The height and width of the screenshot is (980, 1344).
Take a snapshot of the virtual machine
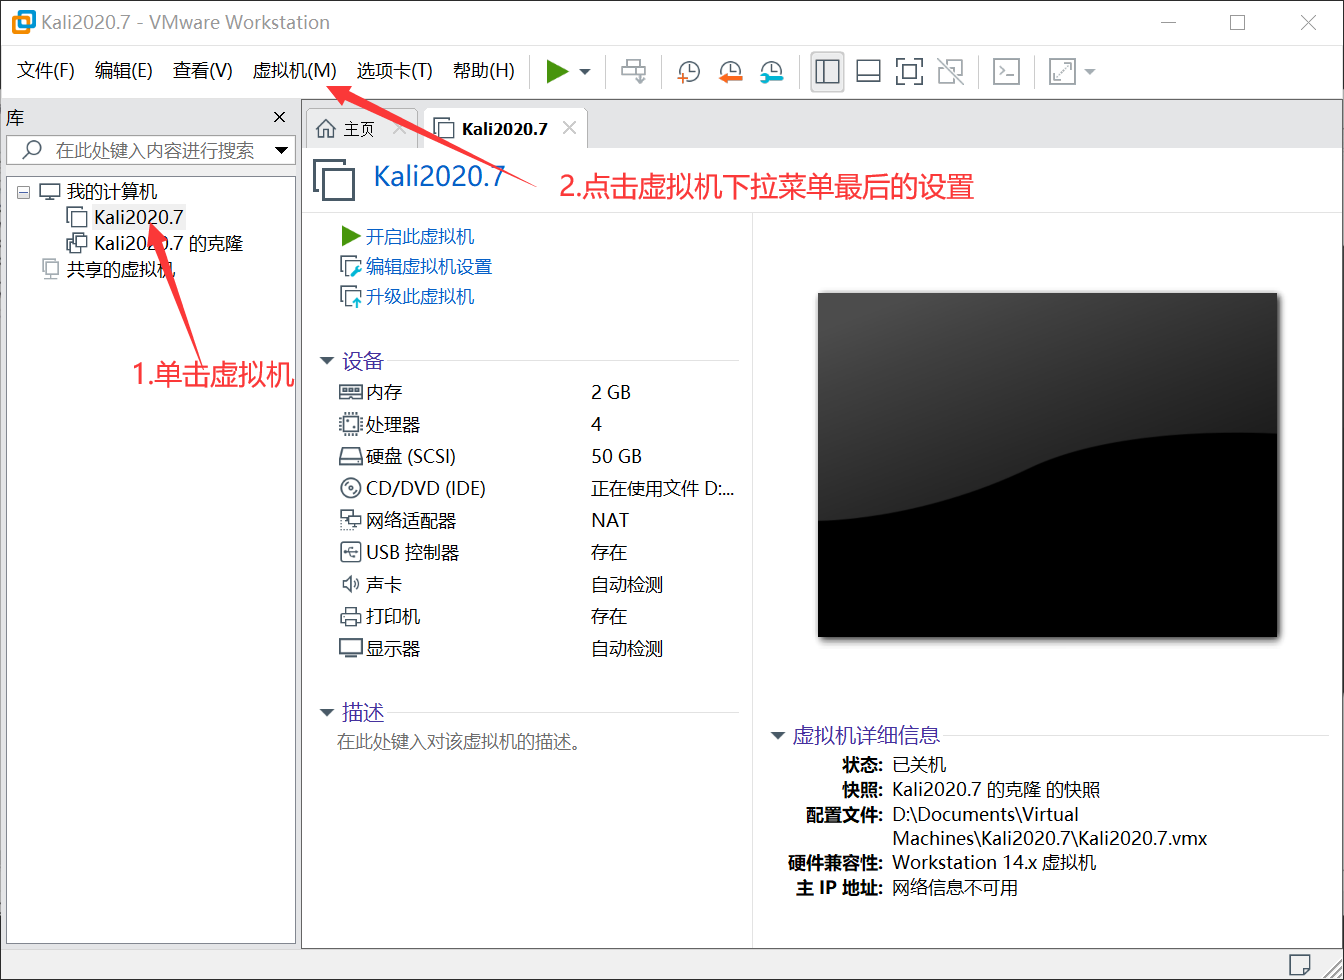(688, 71)
